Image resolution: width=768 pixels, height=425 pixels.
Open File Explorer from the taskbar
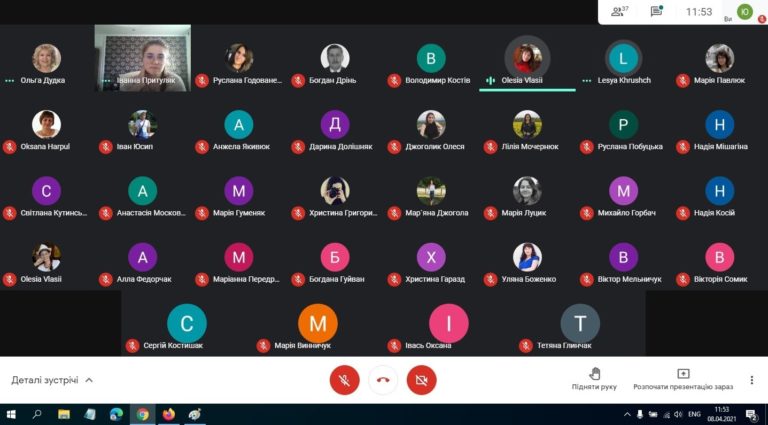coord(64,415)
